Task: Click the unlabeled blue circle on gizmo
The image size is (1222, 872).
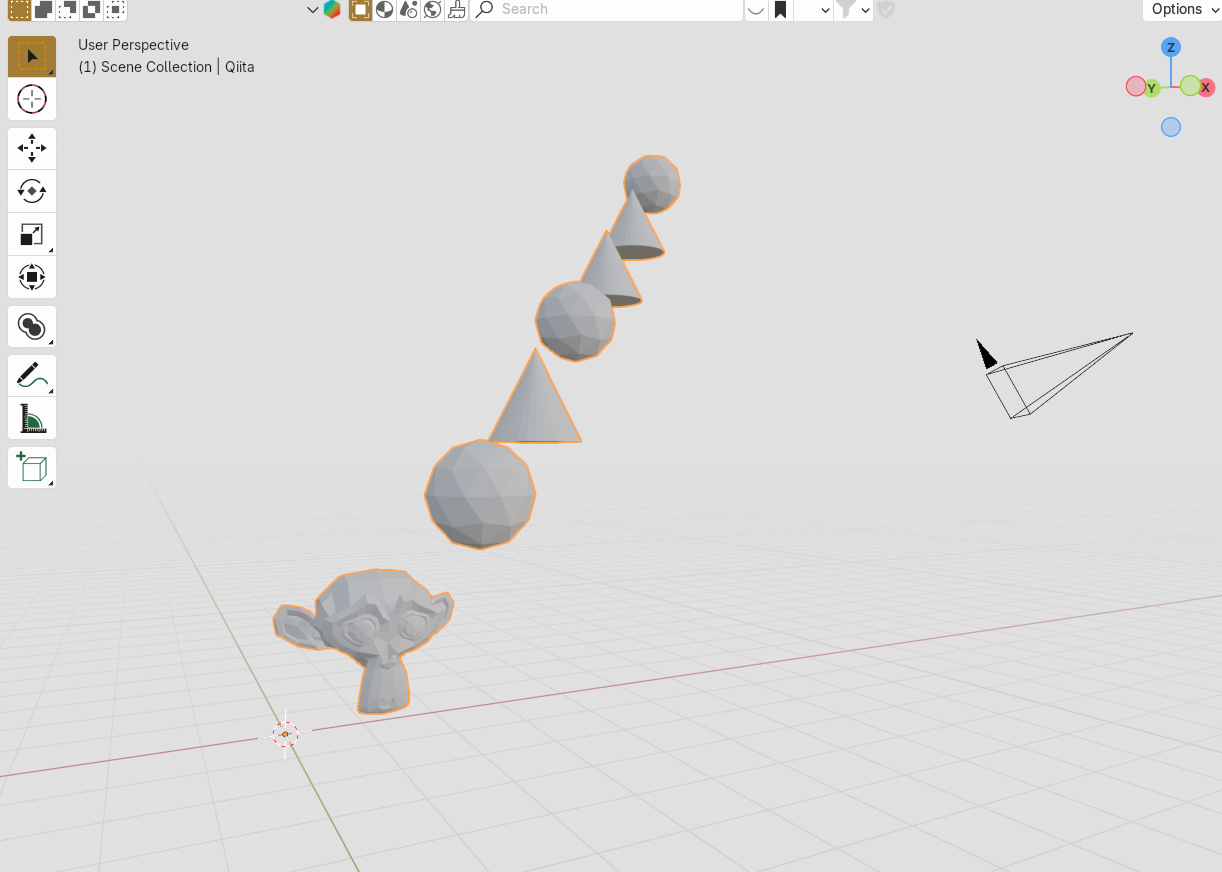Action: point(1171,127)
